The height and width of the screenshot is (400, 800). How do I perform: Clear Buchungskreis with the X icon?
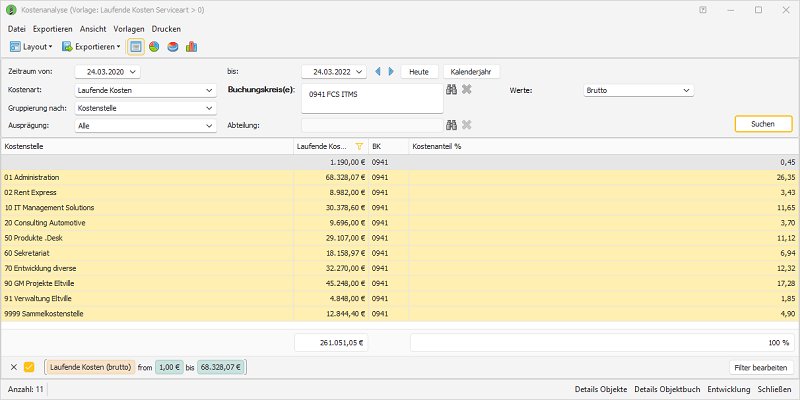pyautogui.click(x=467, y=90)
